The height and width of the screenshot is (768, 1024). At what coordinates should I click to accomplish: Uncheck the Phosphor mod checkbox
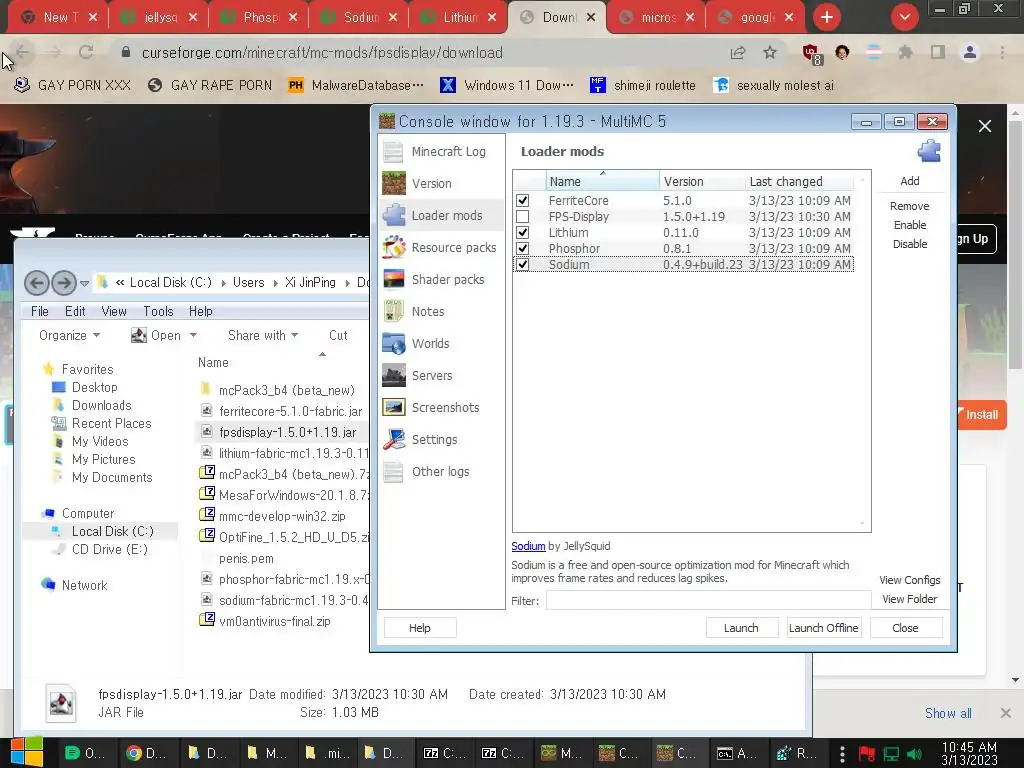tap(522, 248)
